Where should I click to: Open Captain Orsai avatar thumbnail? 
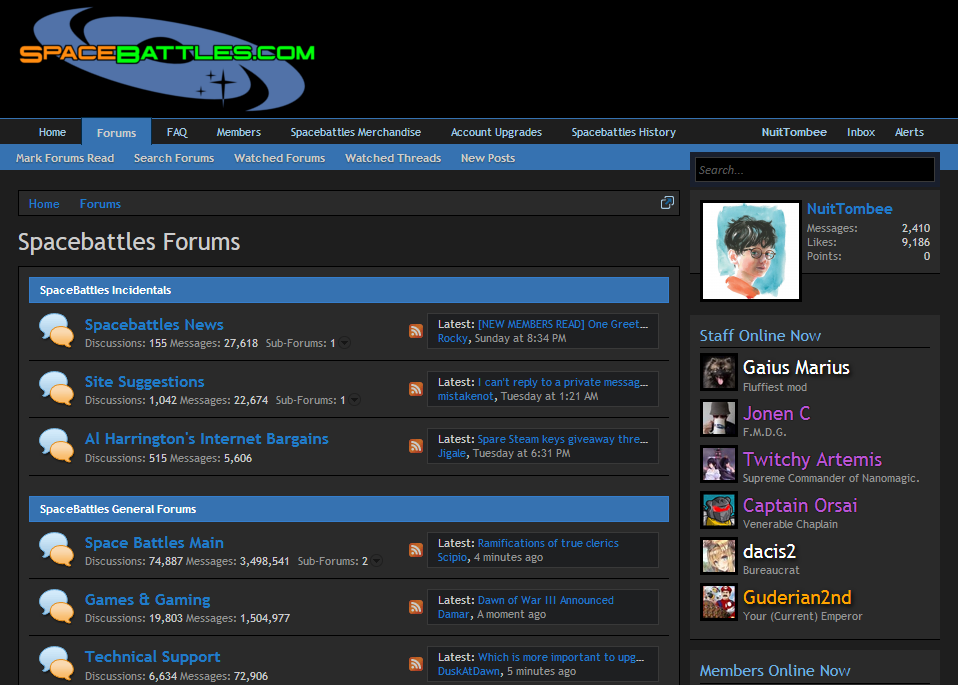point(718,510)
